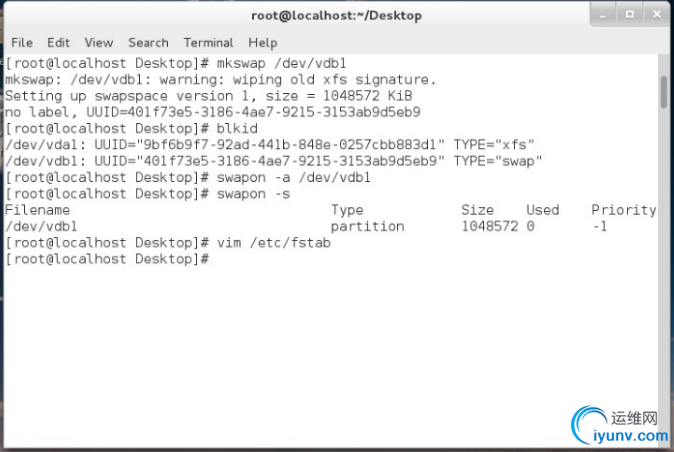
Task: Click the 'partition' type value in swap table
Action: tap(367, 227)
